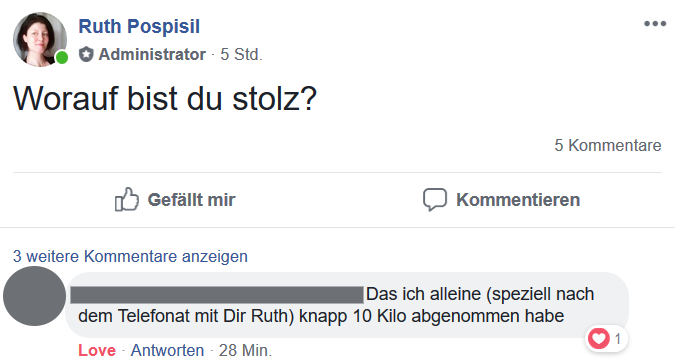675x364 pixels.
Task: Click the redacted commenter name
Action: coord(217,295)
